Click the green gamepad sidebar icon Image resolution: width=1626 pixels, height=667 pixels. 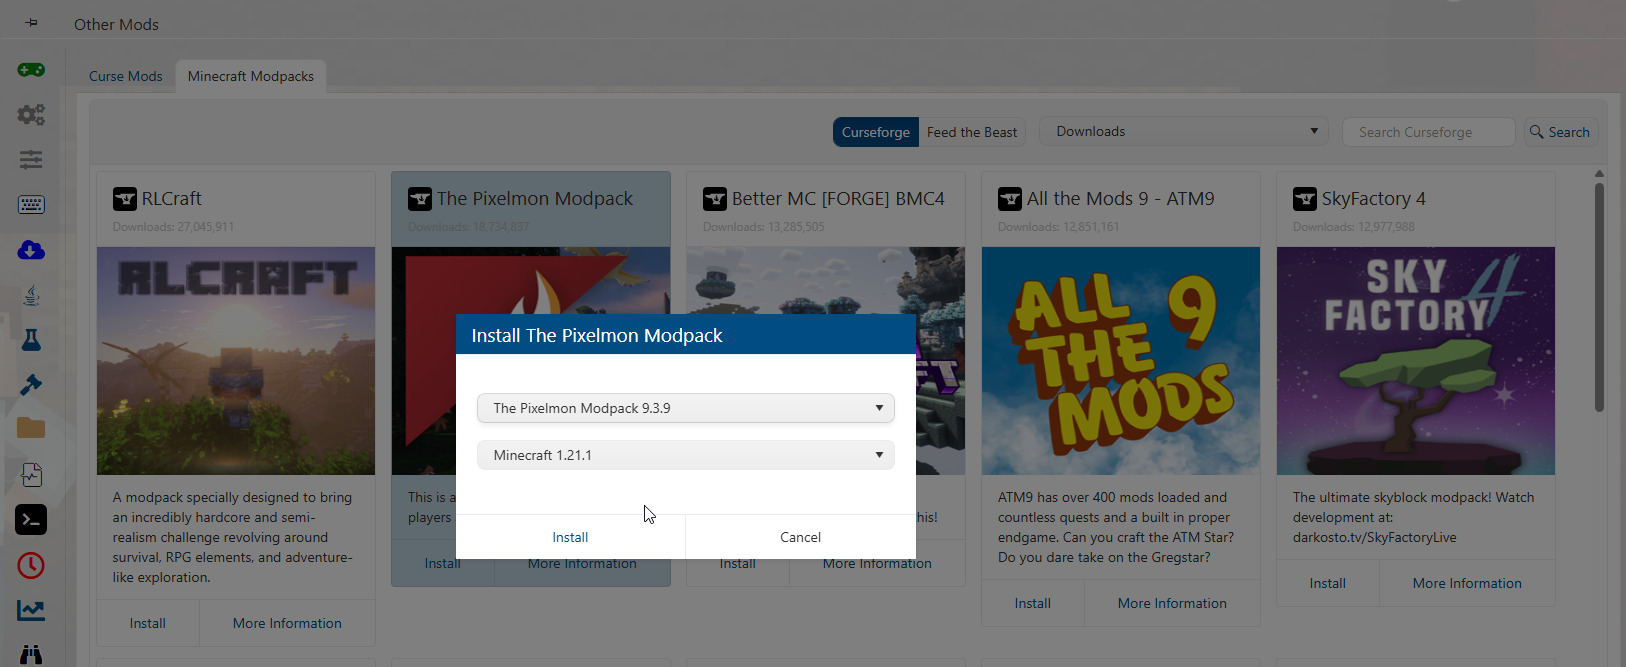(31, 70)
